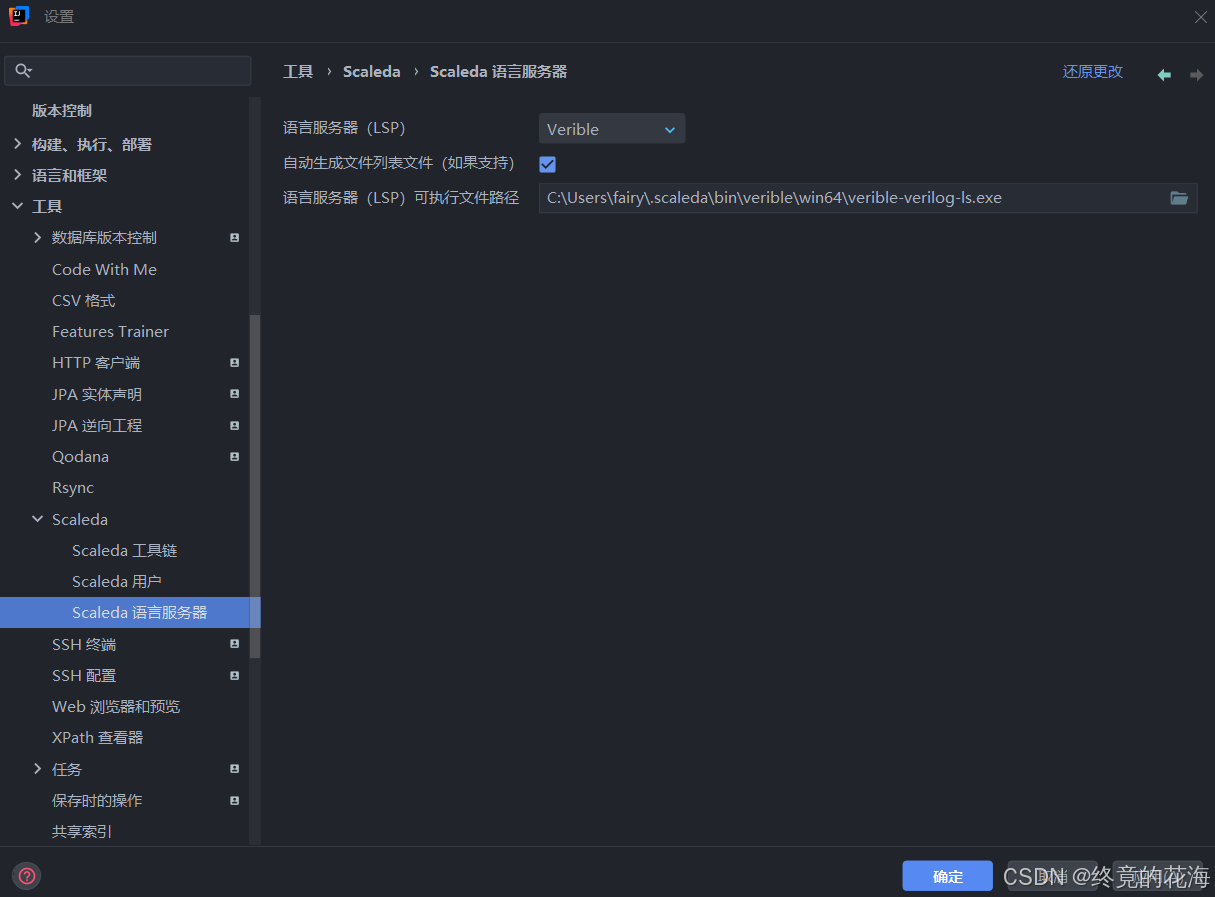Click the LSP executable path field
The width and height of the screenshot is (1215, 897).
[868, 198]
